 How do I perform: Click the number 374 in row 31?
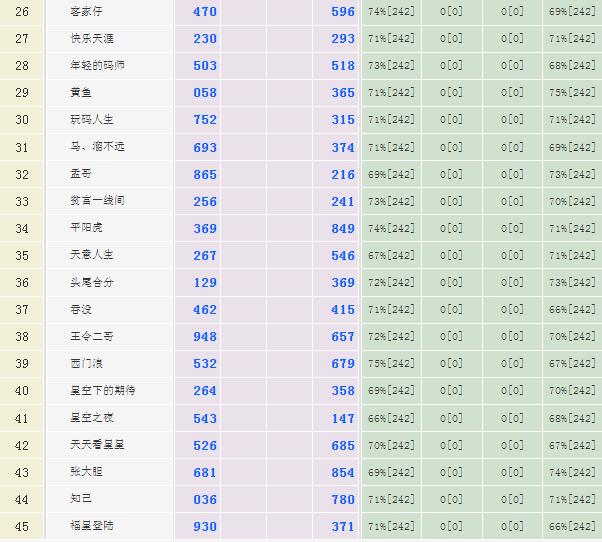tap(343, 147)
